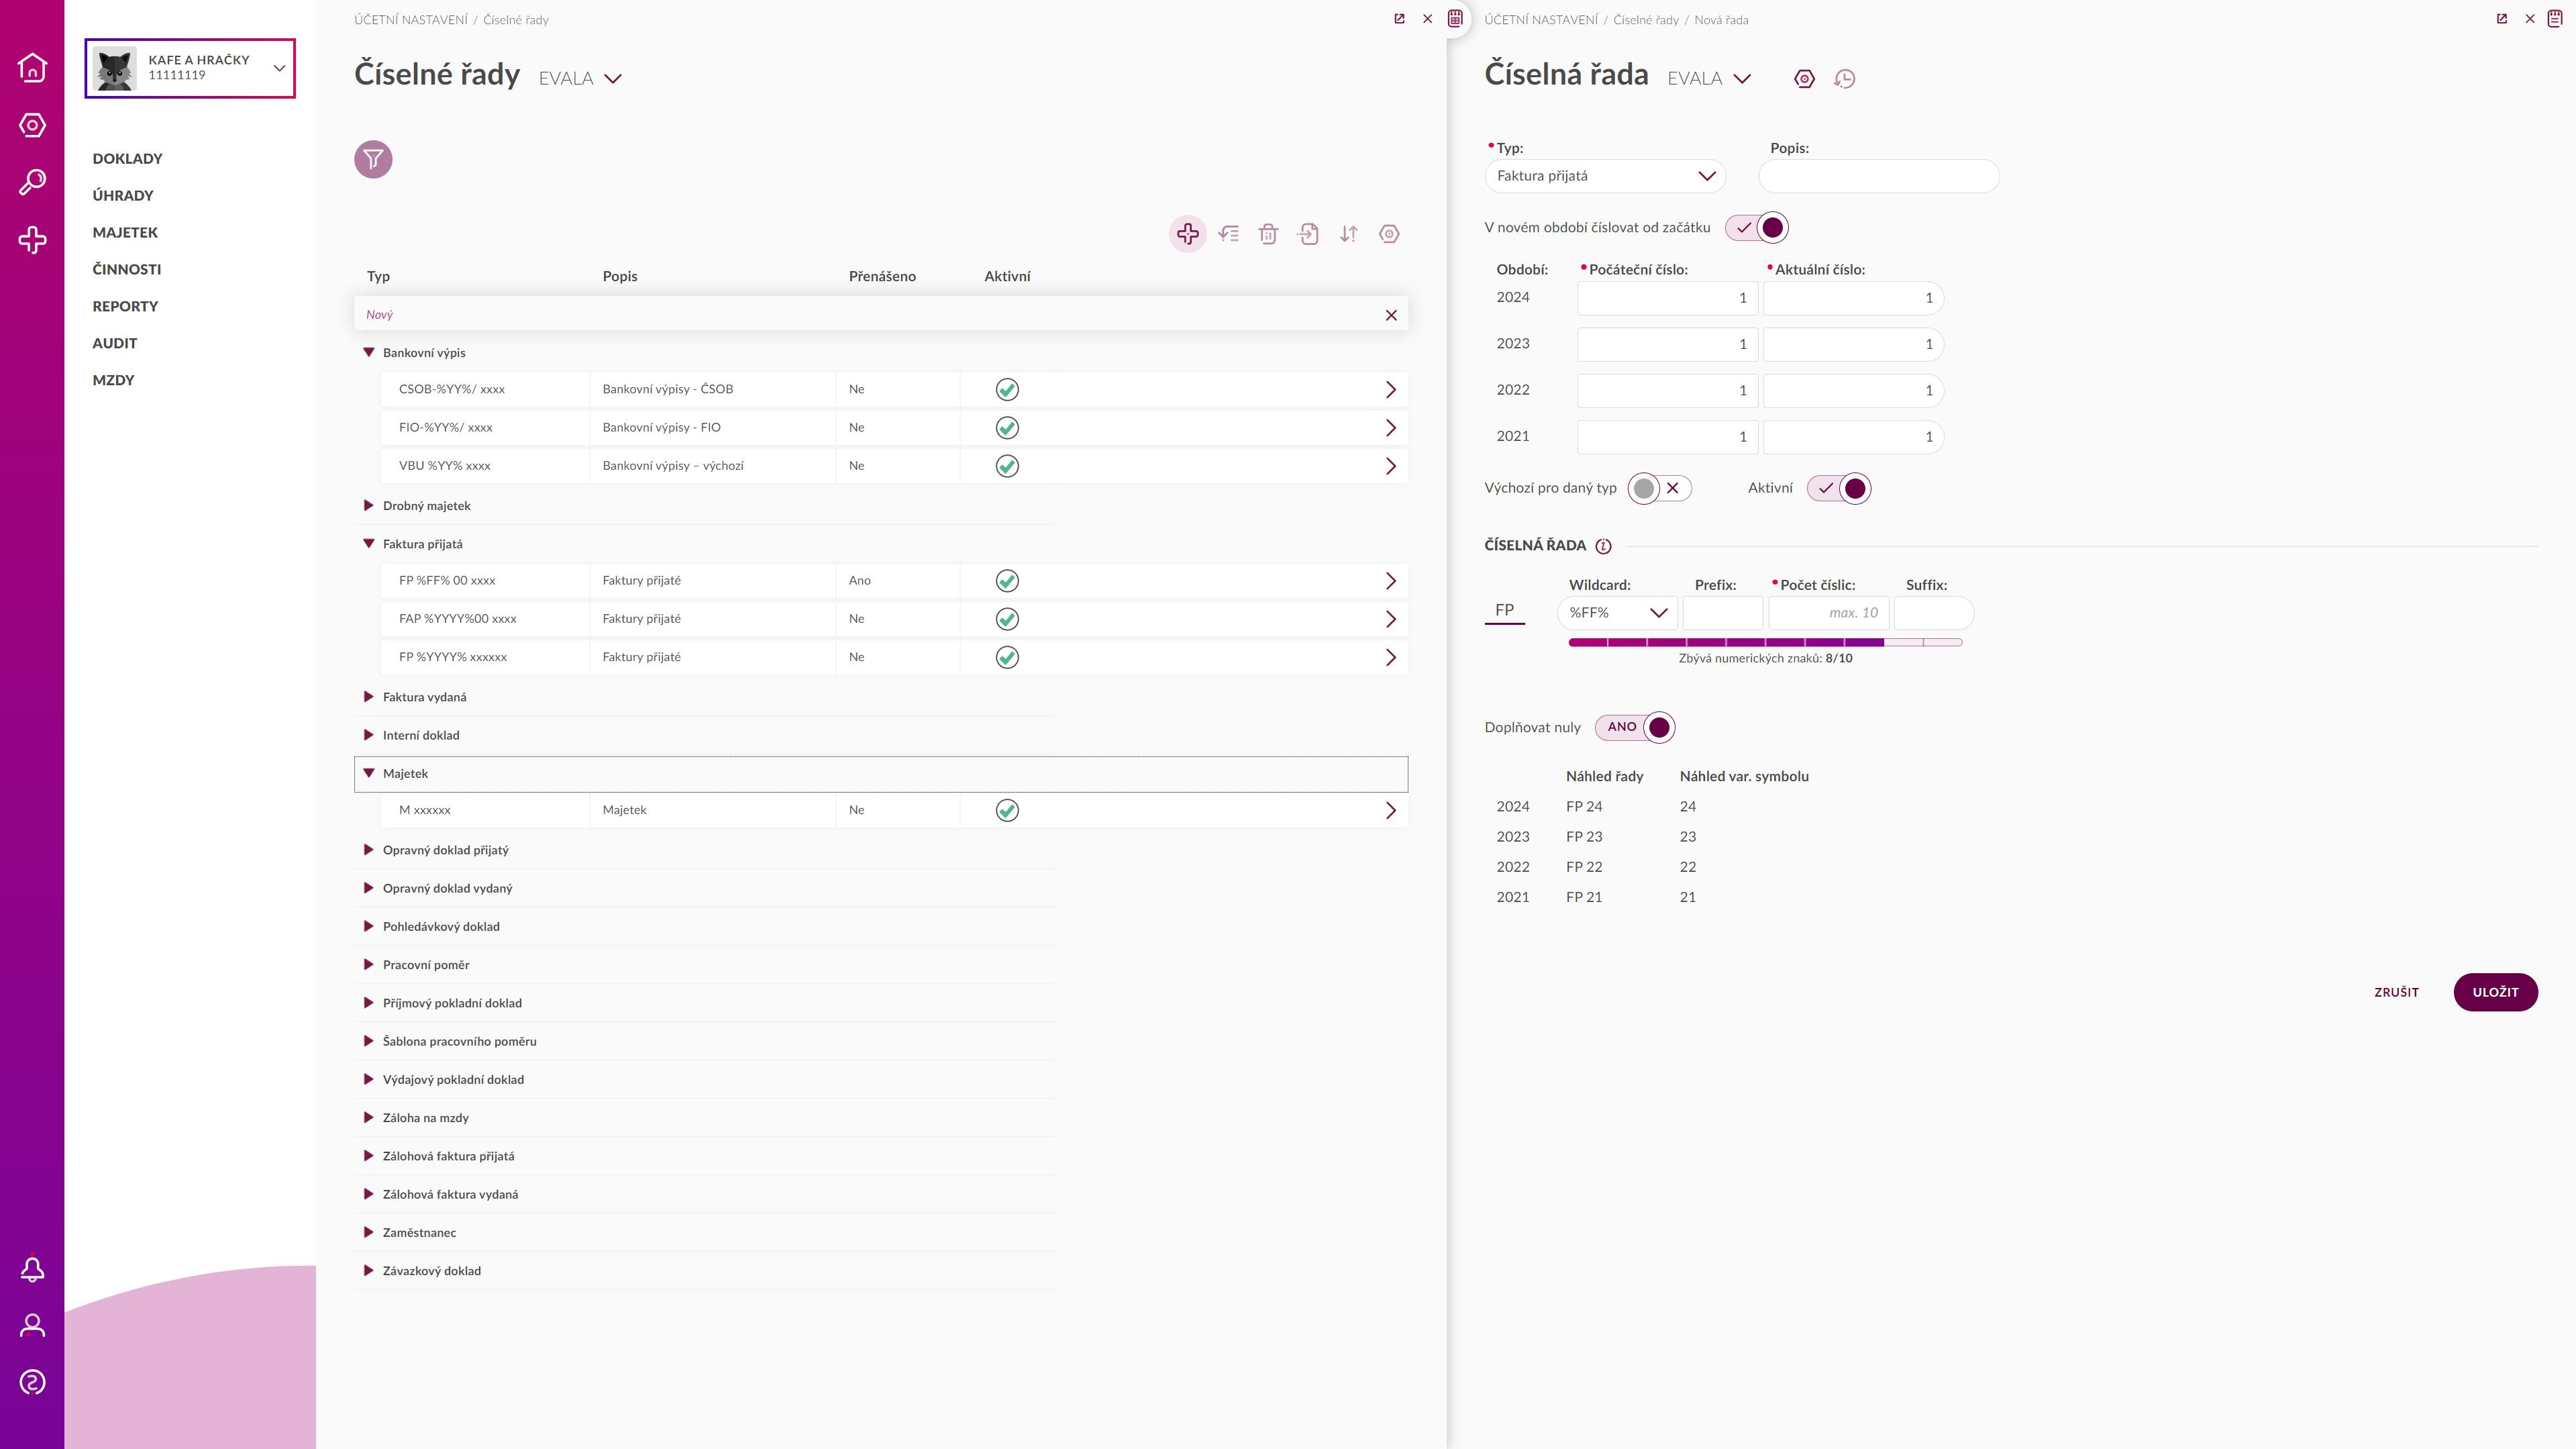
Task: Open the Typ dropdown Faktura přijatá
Action: [x=1605, y=176]
